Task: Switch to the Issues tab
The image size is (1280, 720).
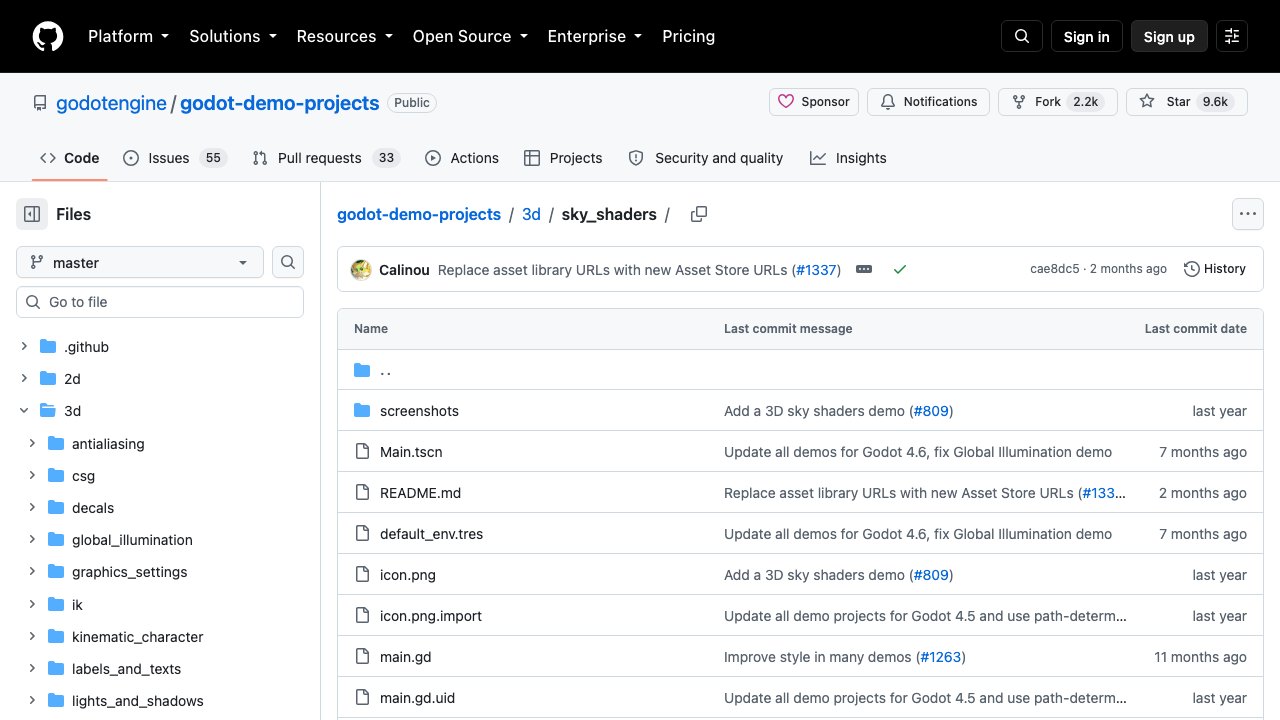Action: 175,158
